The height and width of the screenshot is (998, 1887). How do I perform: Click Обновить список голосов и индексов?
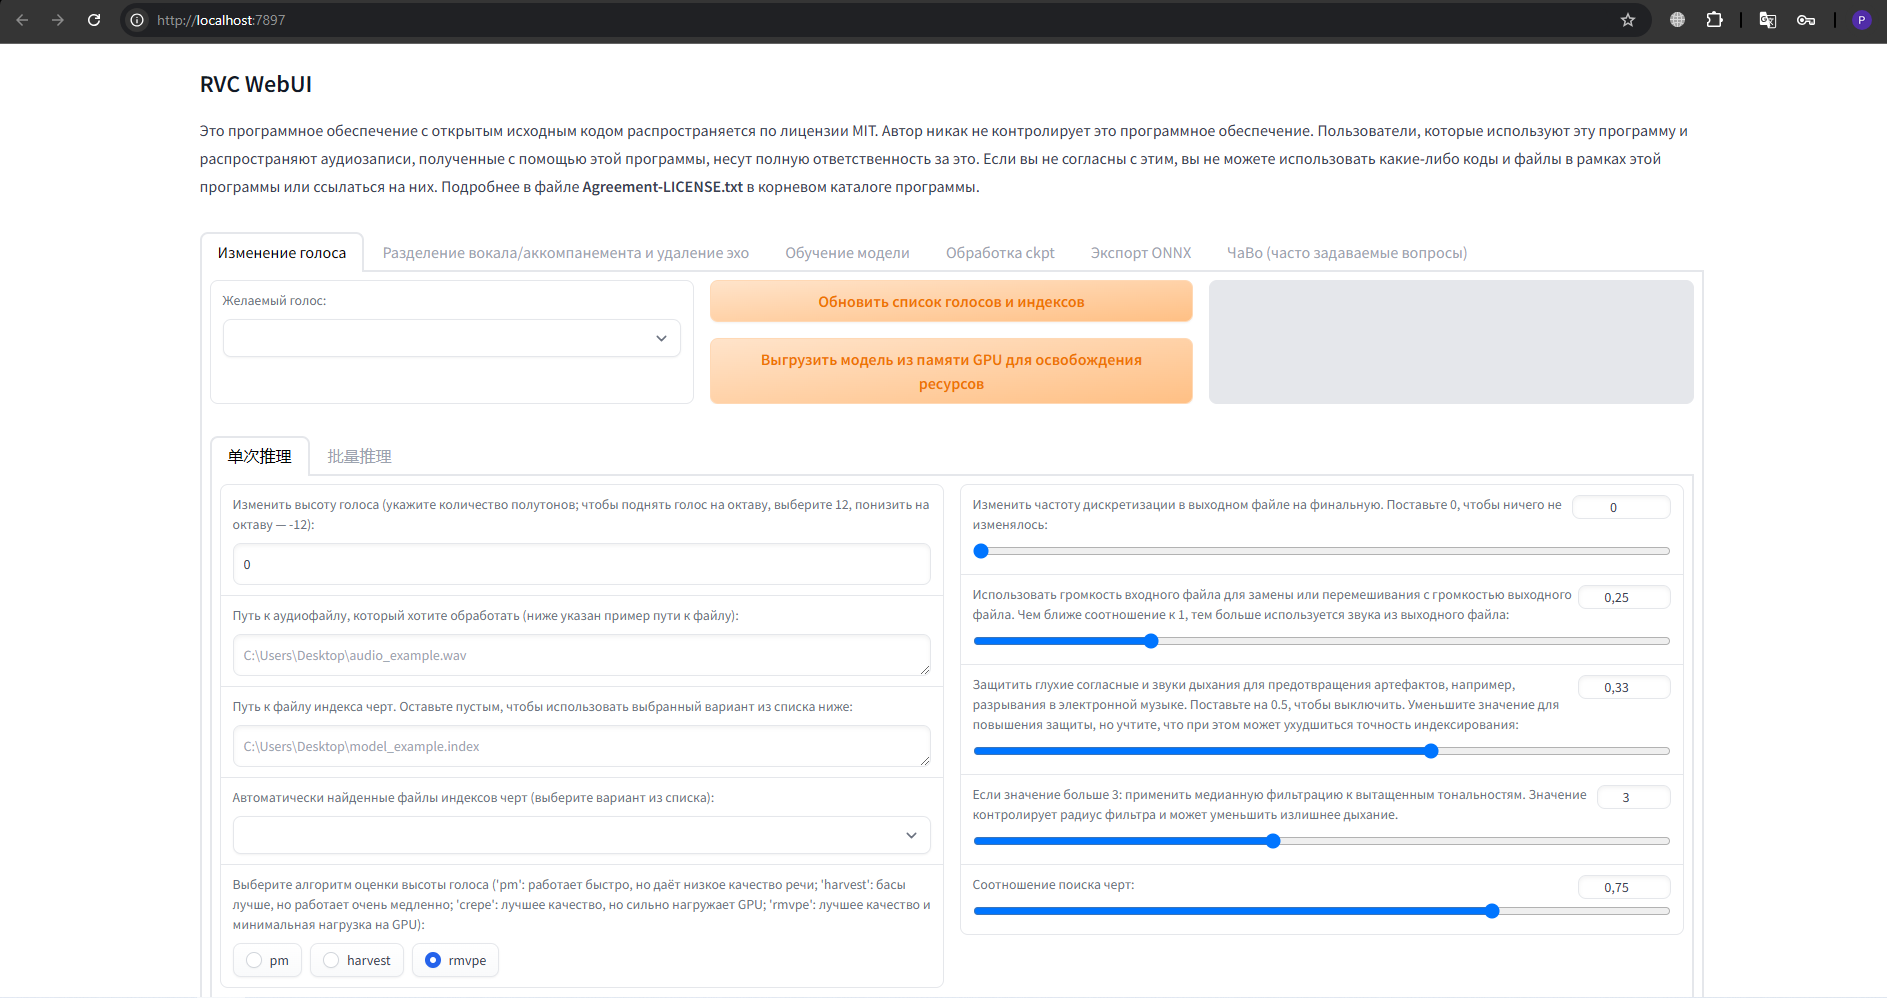pyautogui.click(x=951, y=301)
